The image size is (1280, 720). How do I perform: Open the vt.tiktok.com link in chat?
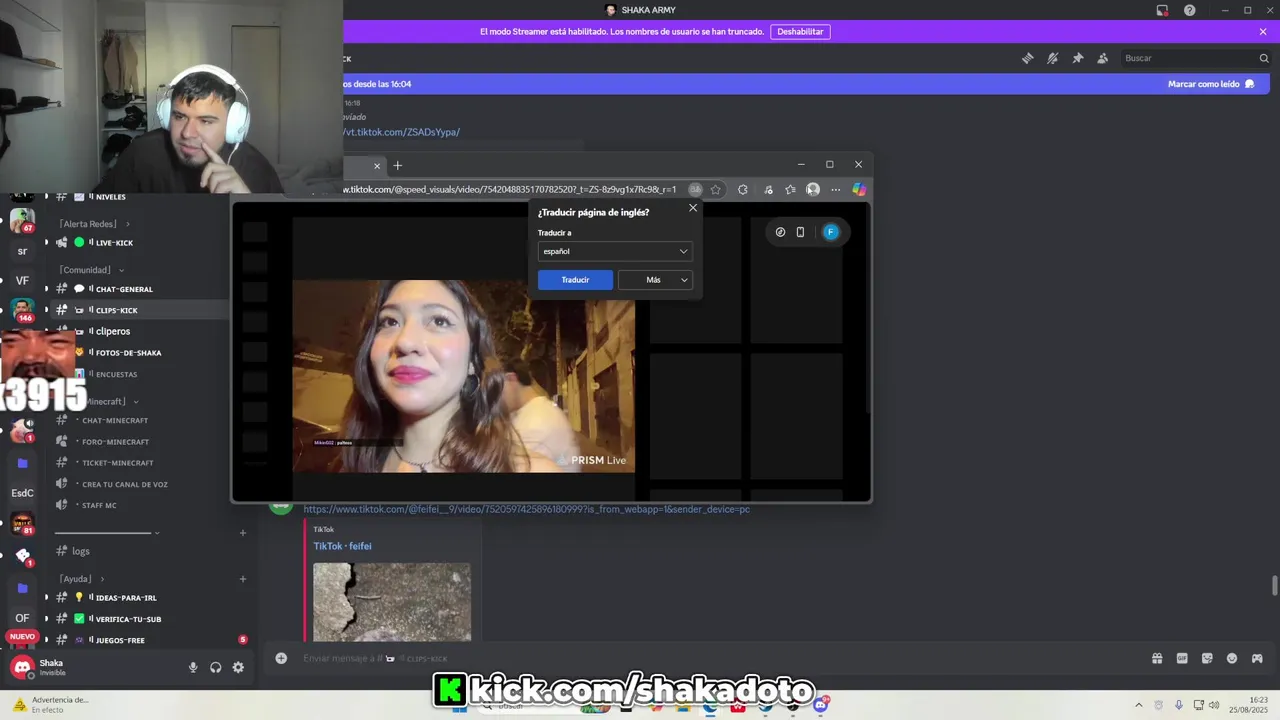pyautogui.click(x=402, y=132)
